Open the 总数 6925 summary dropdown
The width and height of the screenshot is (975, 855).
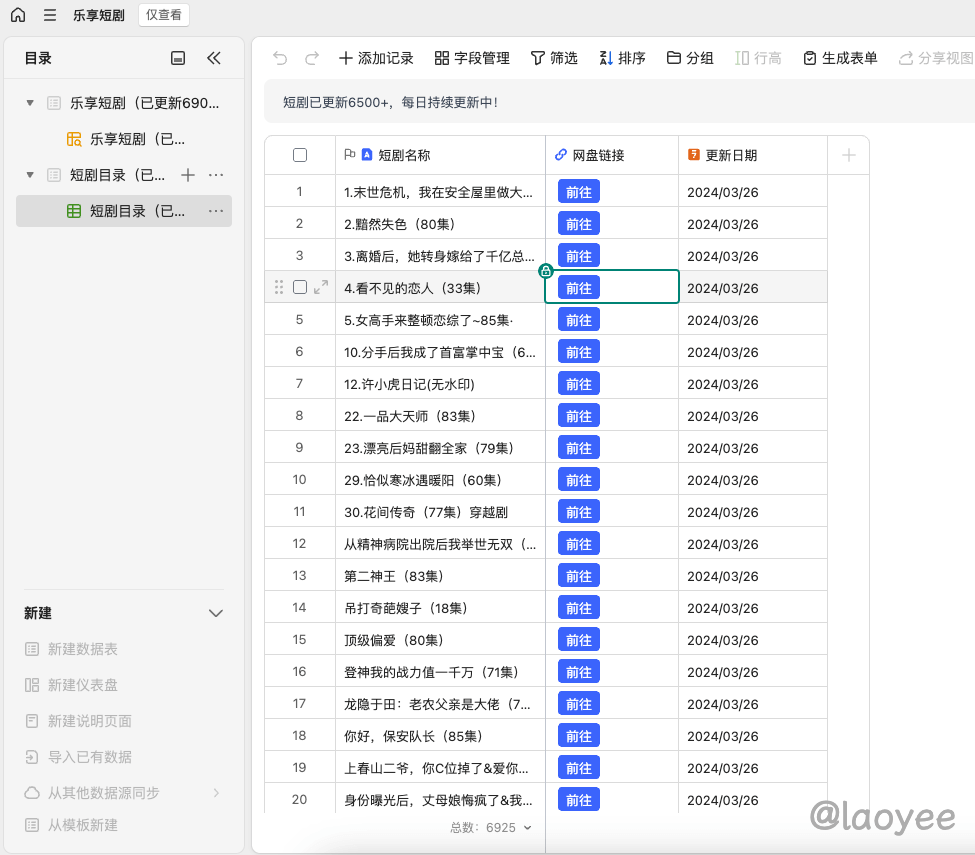pos(491,827)
